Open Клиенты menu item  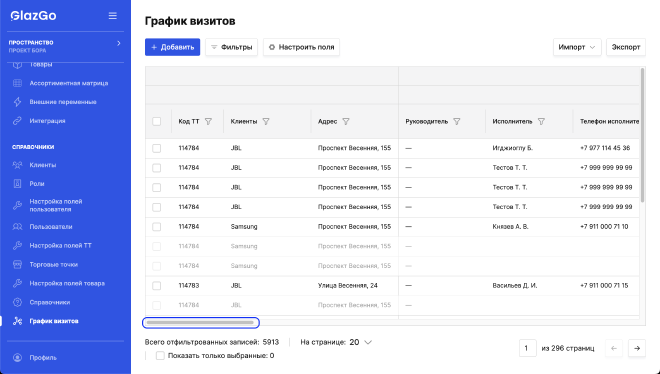point(43,165)
